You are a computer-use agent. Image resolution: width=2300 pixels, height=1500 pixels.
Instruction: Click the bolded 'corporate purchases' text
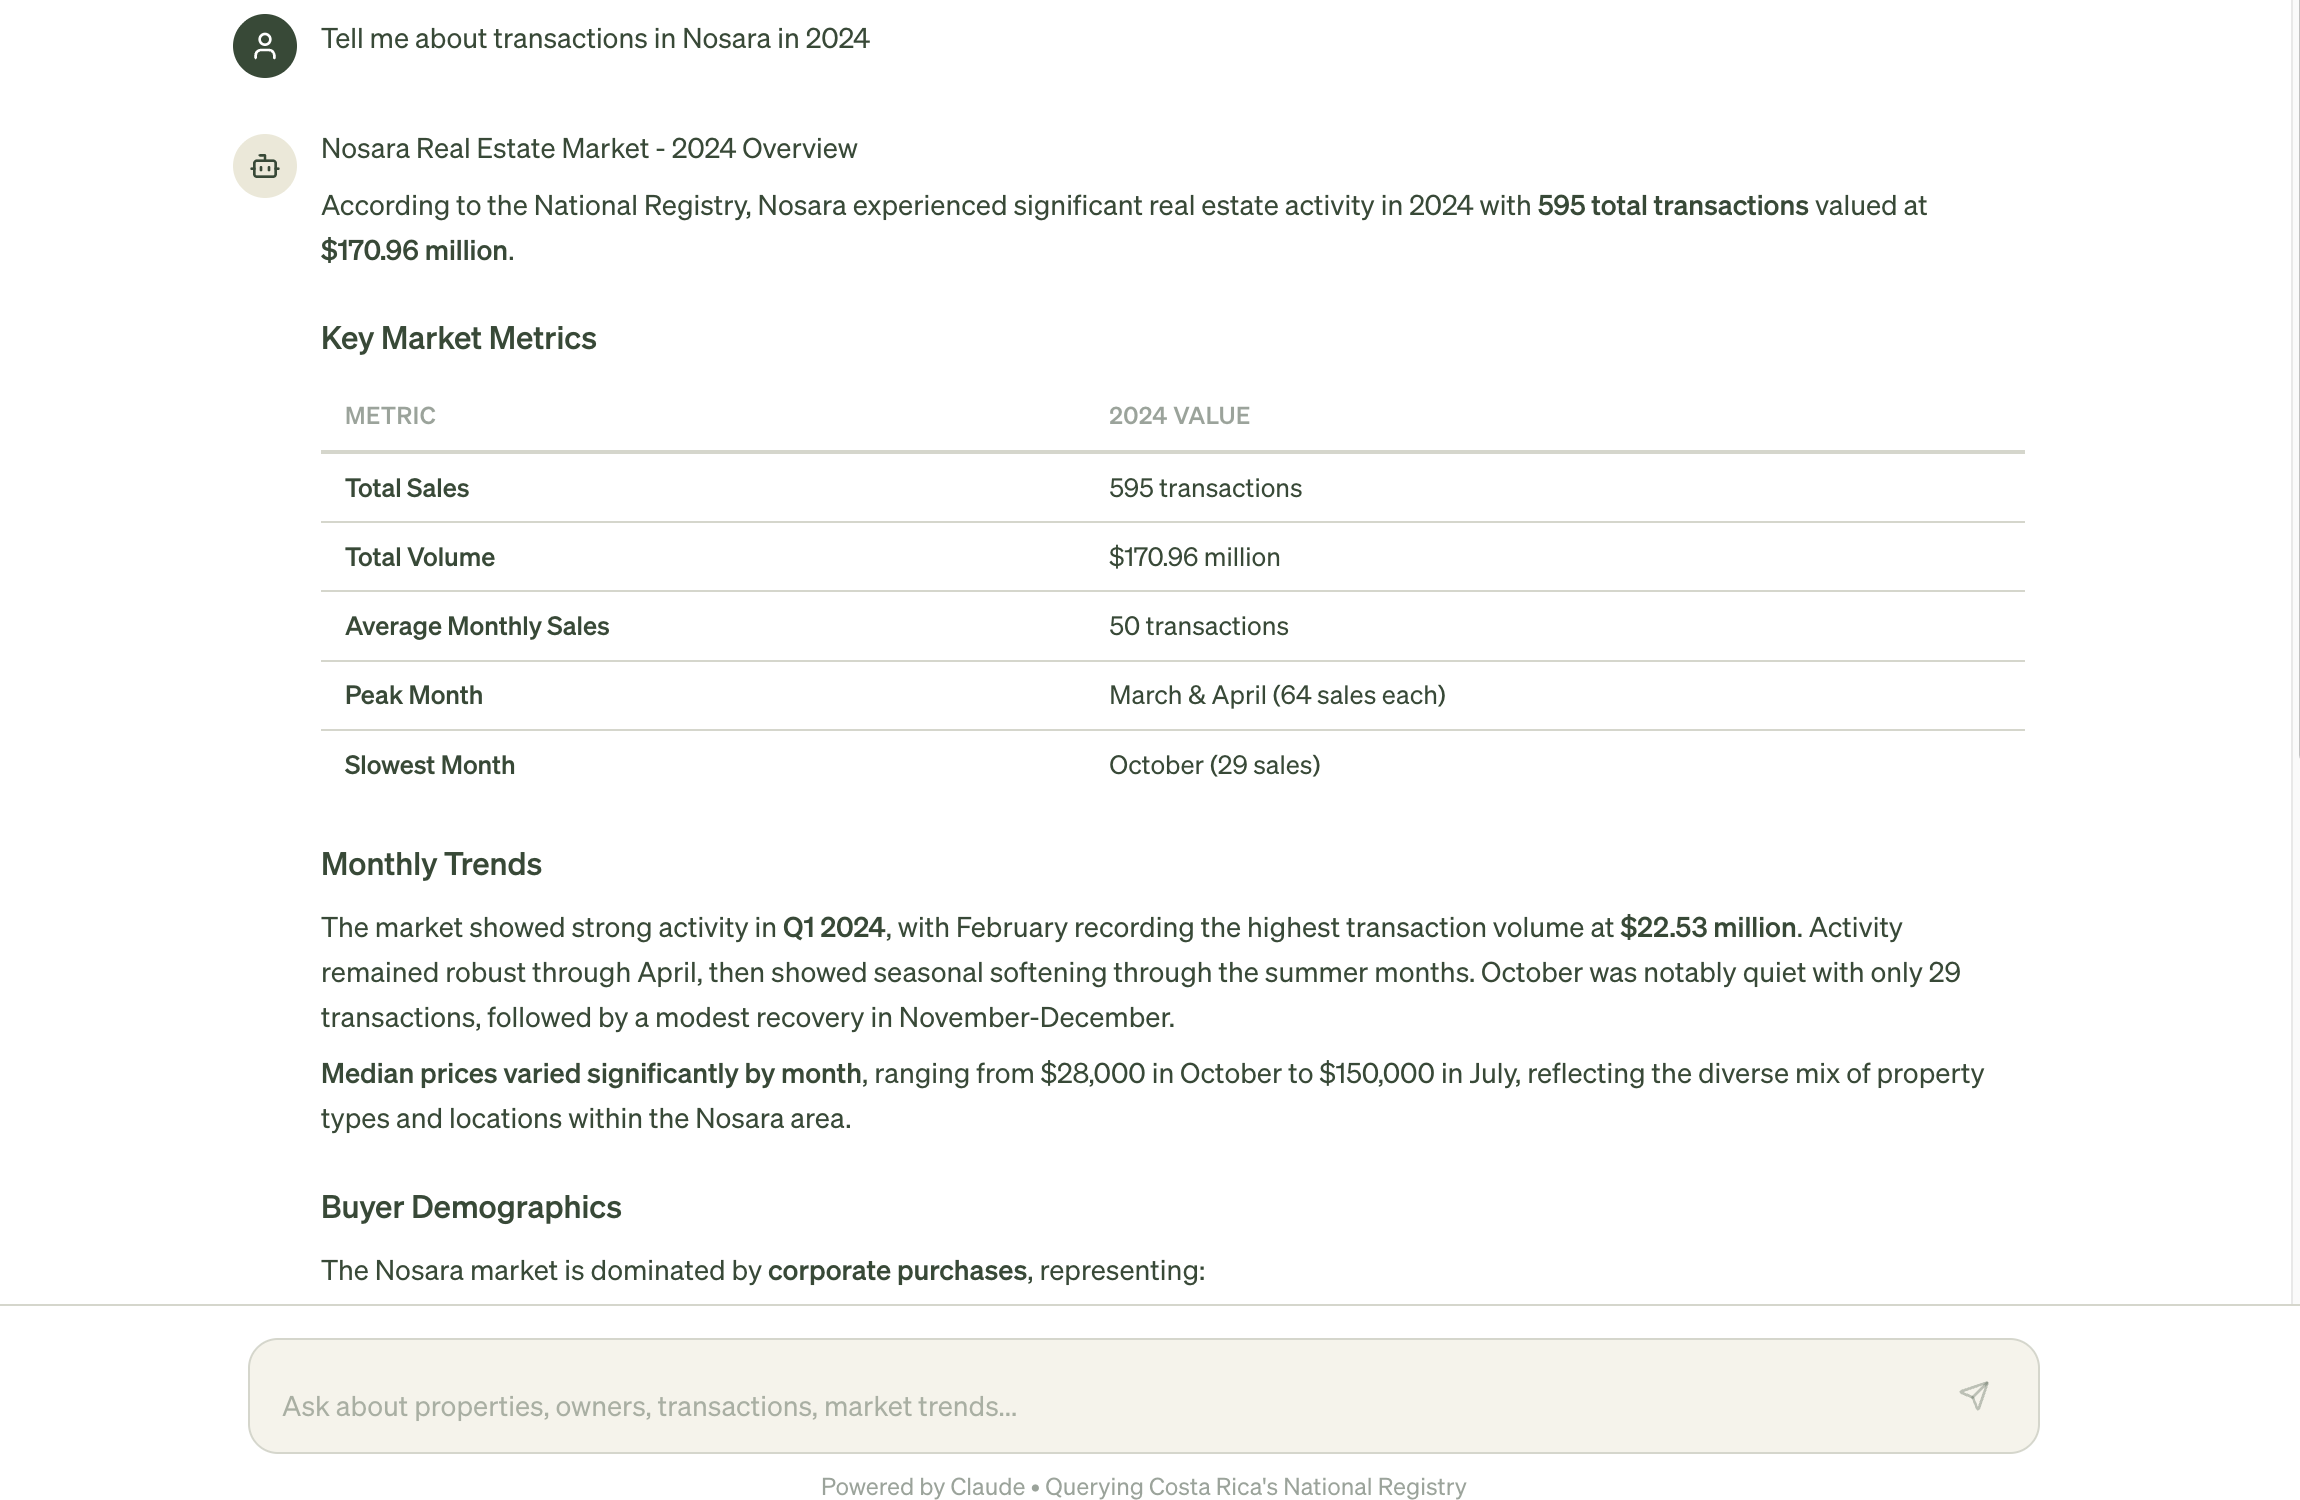(x=896, y=1270)
